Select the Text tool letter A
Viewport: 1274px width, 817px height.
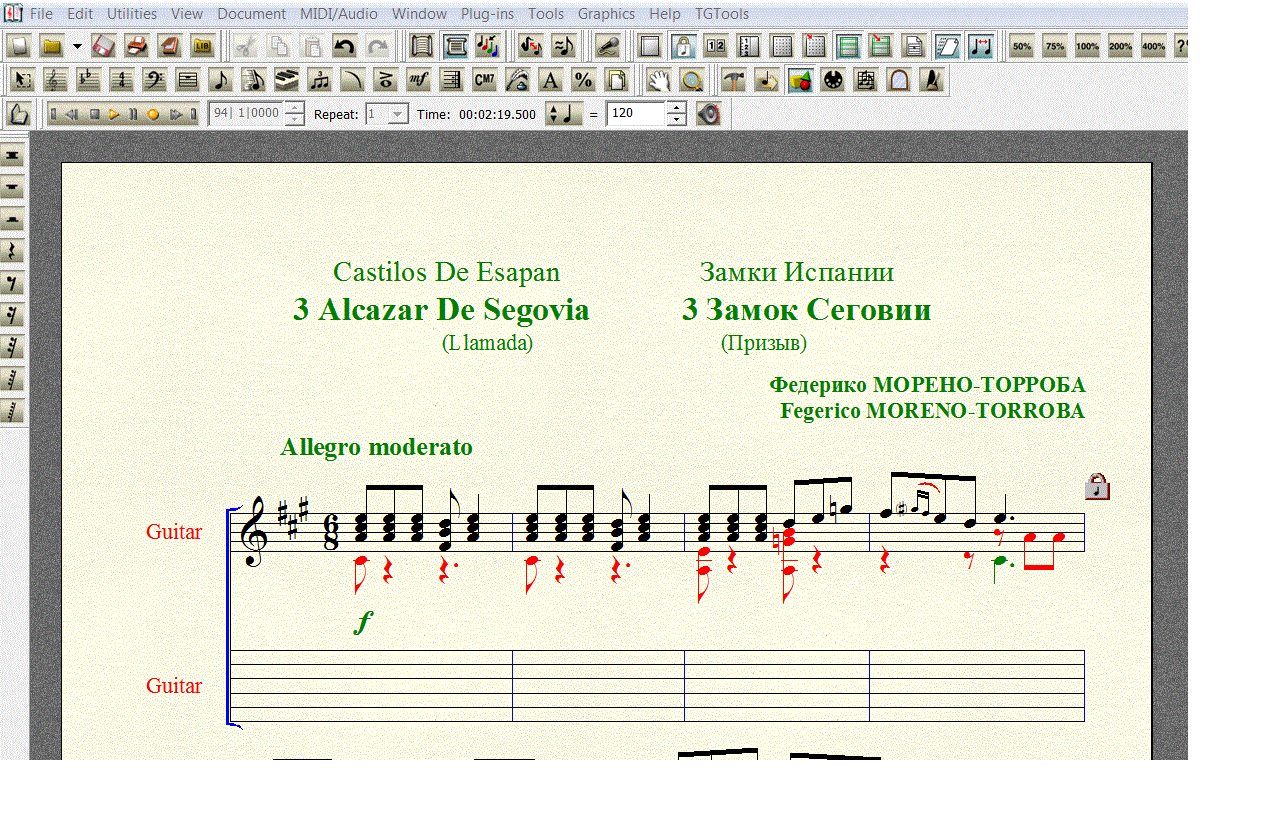pos(551,80)
